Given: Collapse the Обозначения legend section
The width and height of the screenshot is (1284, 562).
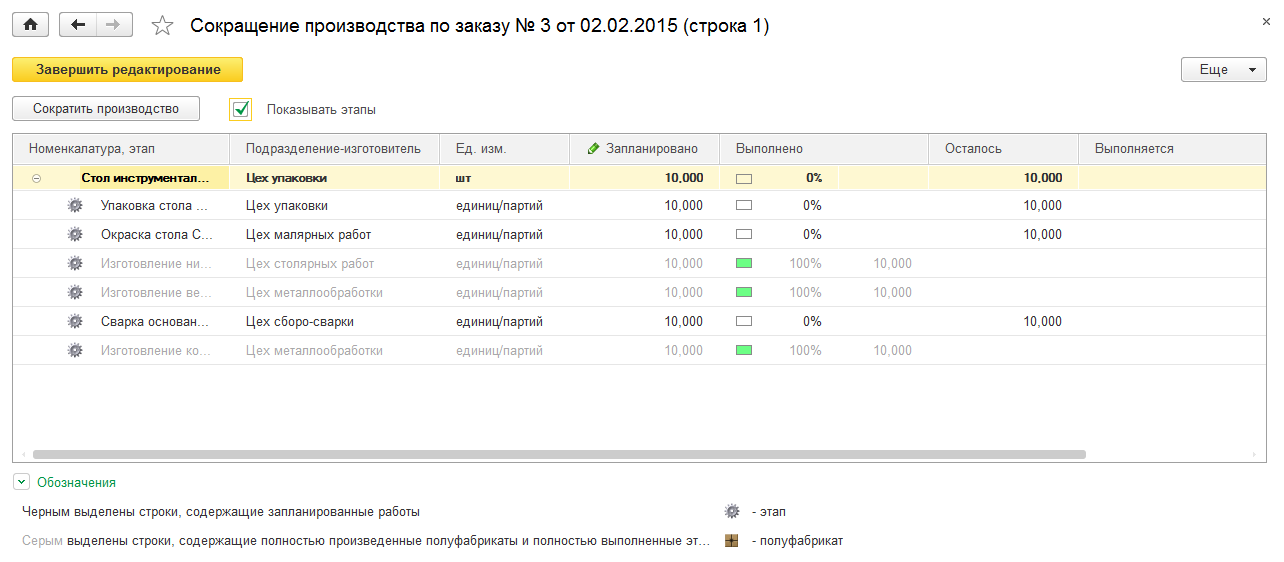Looking at the screenshot, I should [21, 482].
